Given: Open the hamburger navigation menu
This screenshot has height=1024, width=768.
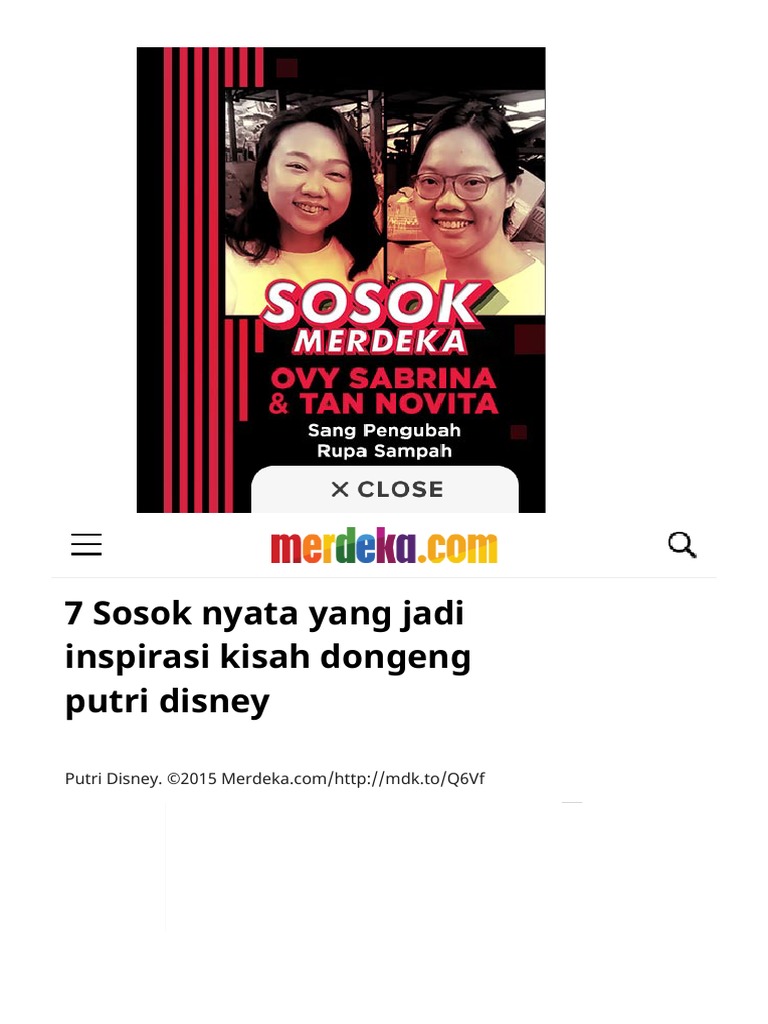Looking at the screenshot, I should coord(86,544).
